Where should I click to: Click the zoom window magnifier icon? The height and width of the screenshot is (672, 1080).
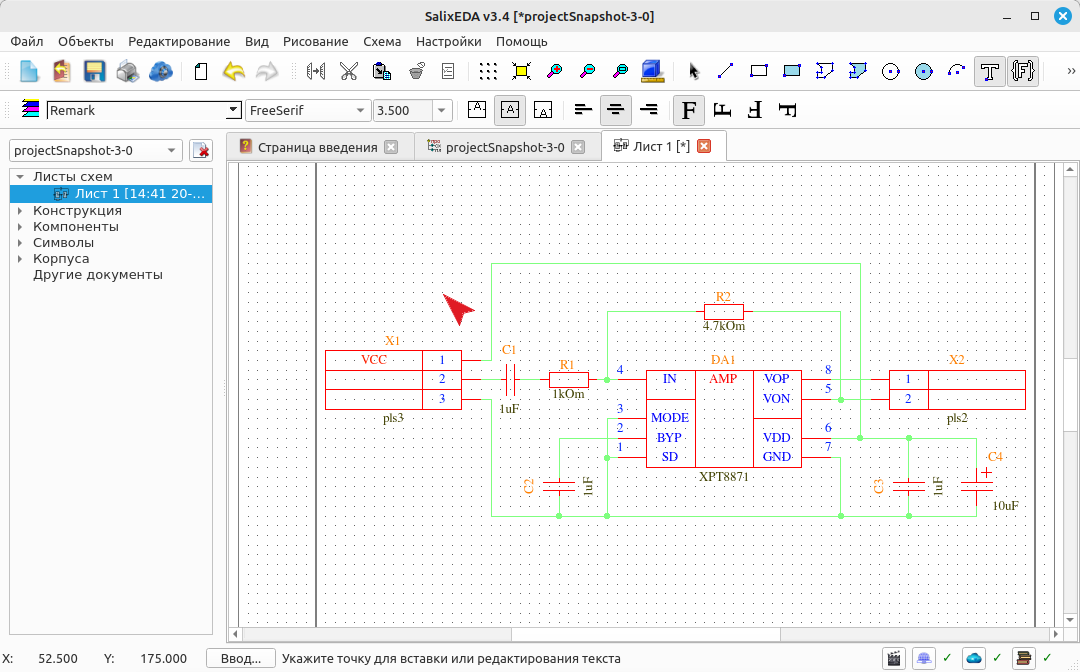coord(620,71)
